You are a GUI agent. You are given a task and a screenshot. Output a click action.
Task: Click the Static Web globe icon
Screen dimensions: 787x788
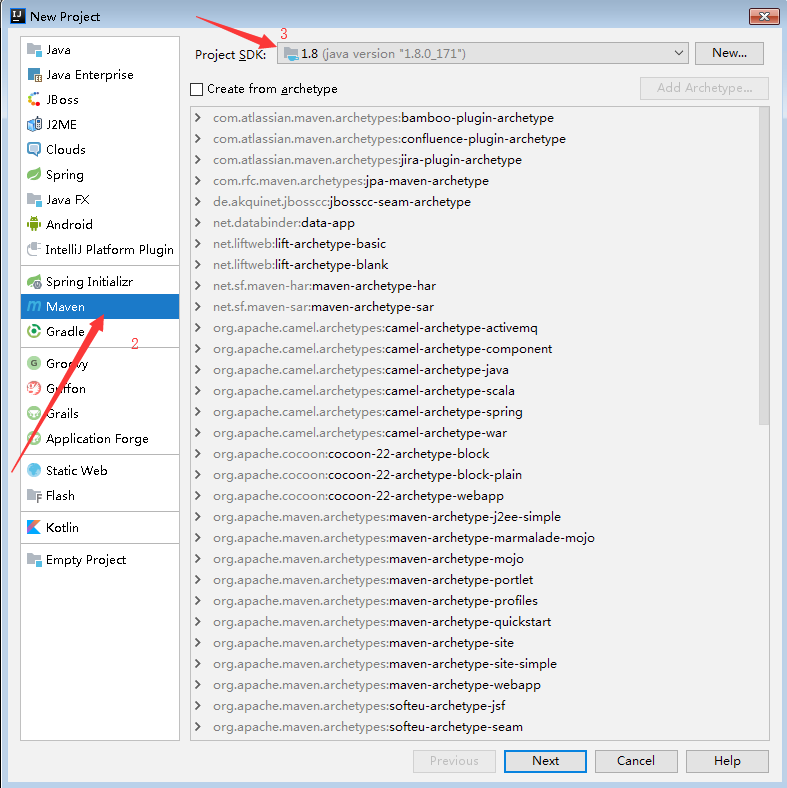[x=34, y=470]
